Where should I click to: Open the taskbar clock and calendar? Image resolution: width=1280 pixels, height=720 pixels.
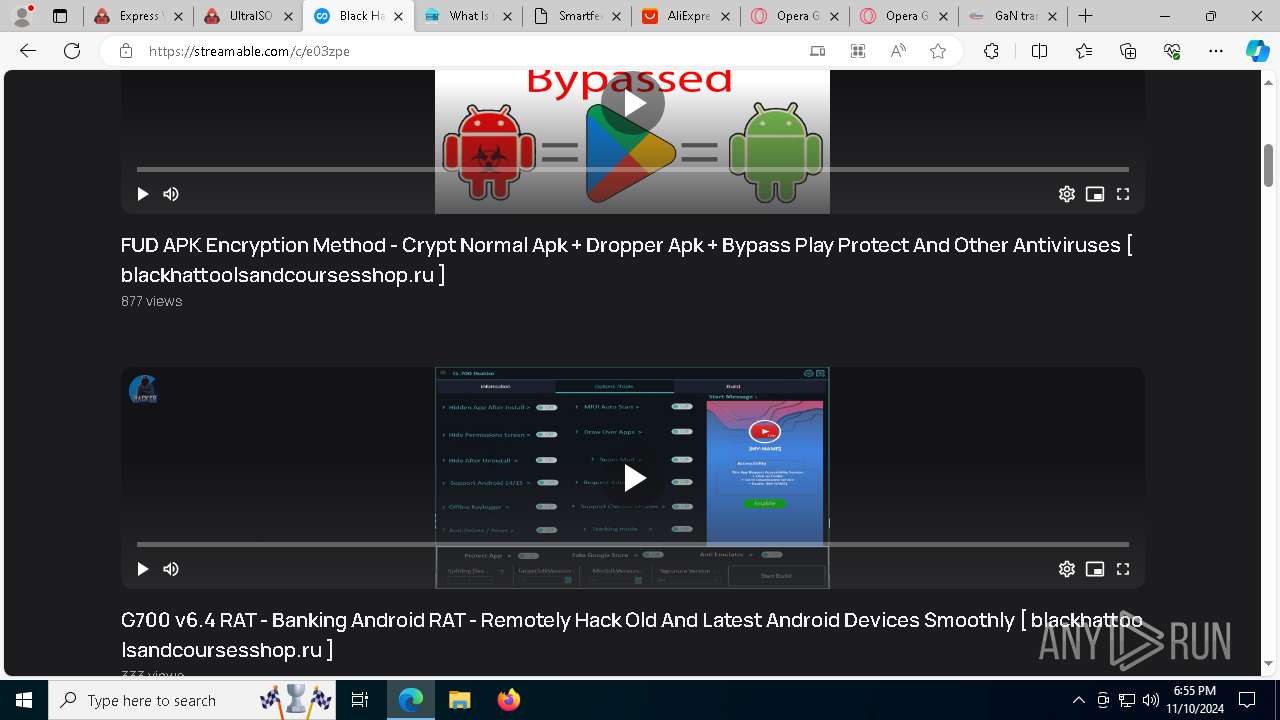point(1195,700)
